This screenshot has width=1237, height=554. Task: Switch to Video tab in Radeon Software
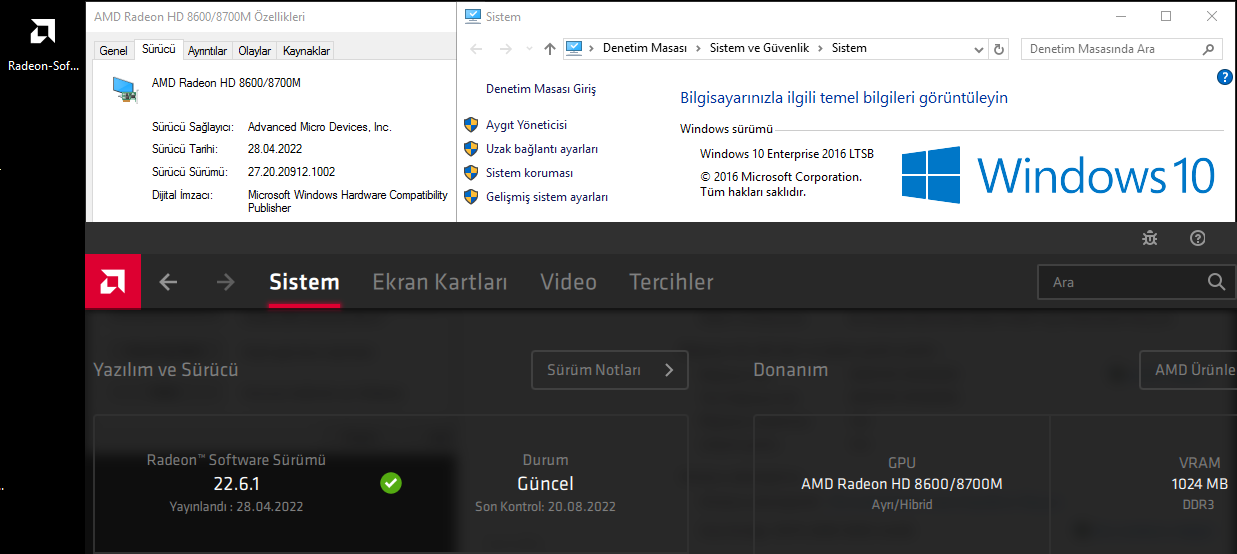point(568,282)
